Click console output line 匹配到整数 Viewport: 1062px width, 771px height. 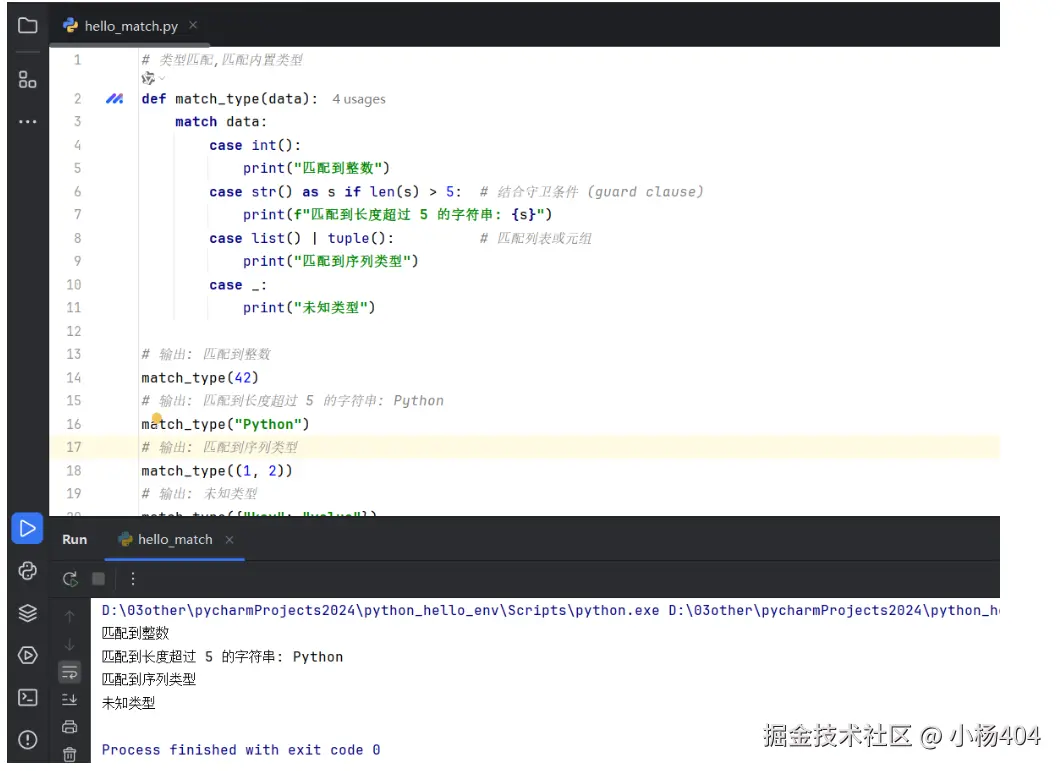click(x=135, y=633)
